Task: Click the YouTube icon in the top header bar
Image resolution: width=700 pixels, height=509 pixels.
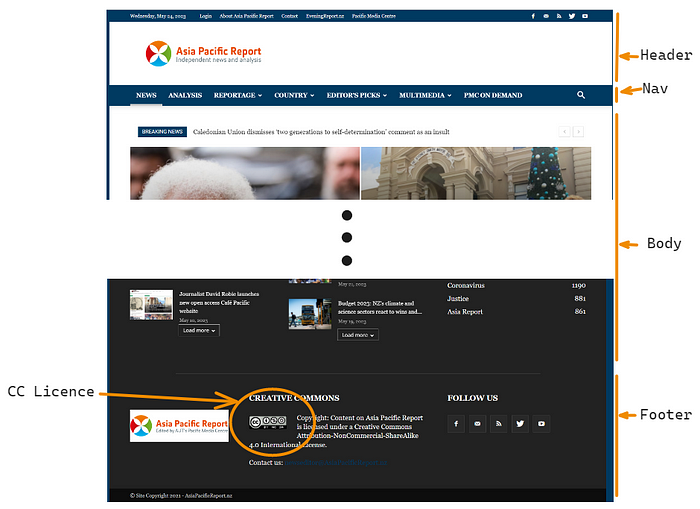Action: pyautogui.click(x=585, y=16)
